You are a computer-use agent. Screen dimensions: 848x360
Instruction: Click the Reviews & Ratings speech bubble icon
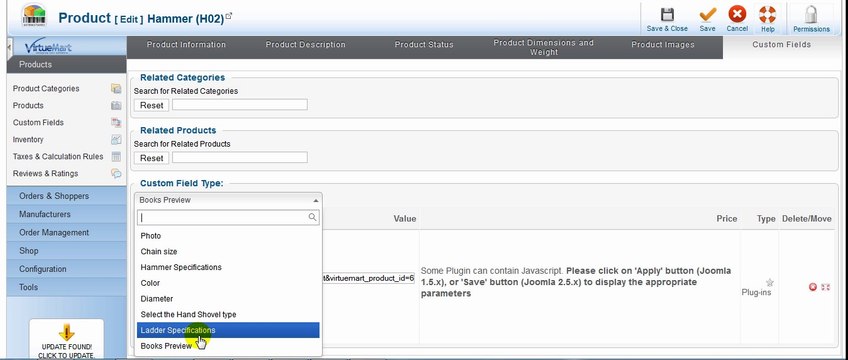point(116,174)
